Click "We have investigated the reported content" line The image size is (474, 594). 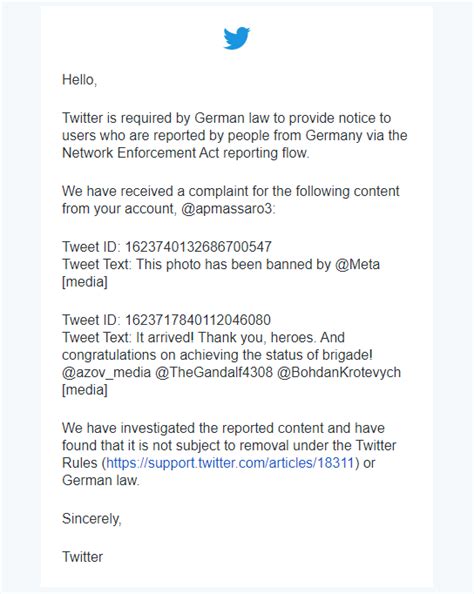click(223, 428)
